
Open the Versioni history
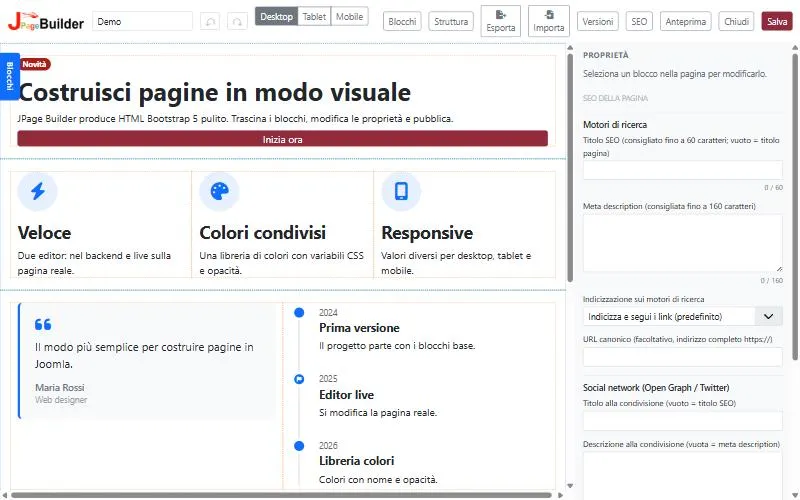(x=597, y=22)
